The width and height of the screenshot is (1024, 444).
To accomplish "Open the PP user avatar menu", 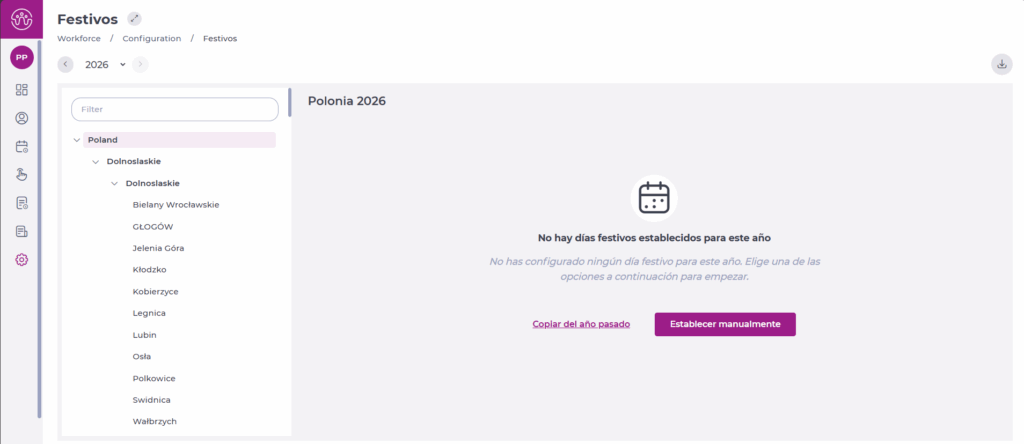I will [21, 58].
